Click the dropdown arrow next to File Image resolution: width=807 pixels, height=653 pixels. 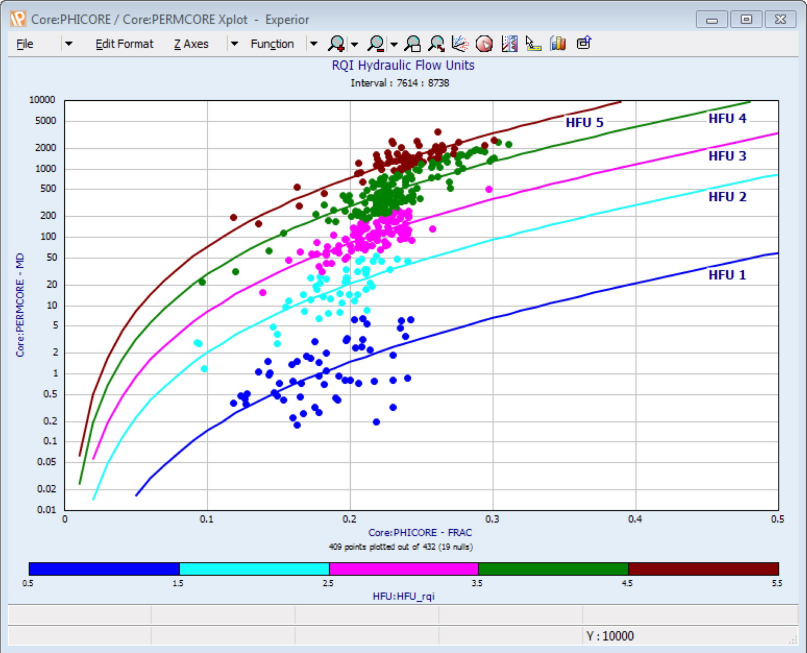tap(68, 43)
